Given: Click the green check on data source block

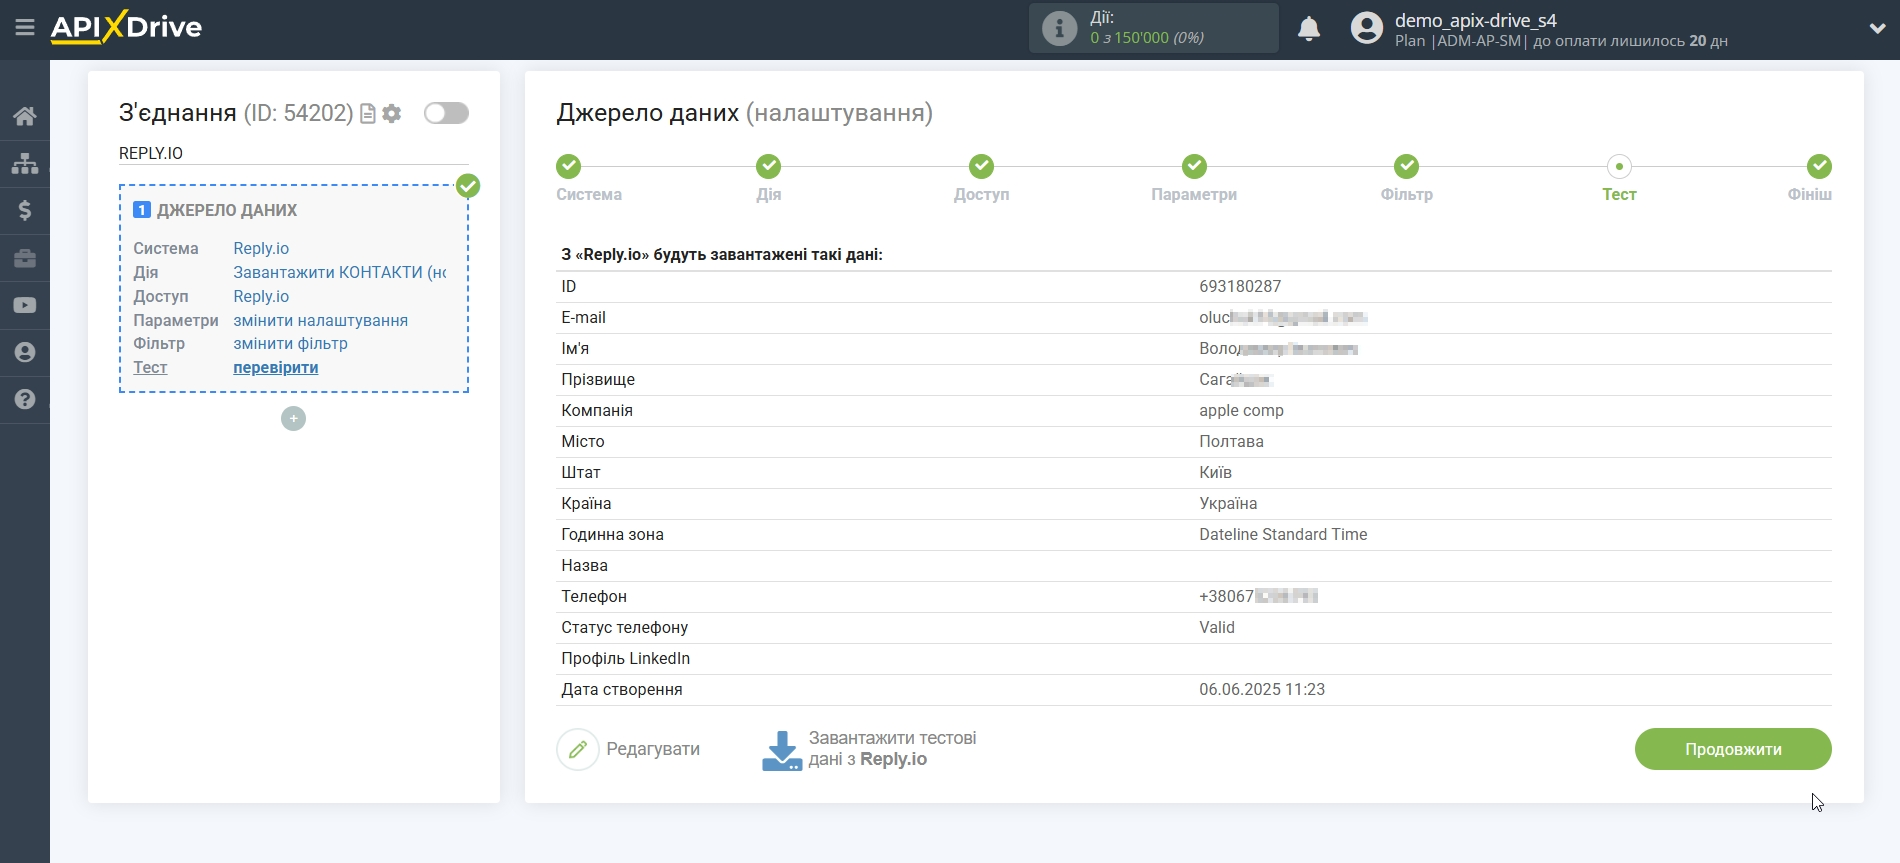Looking at the screenshot, I should pyautogui.click(x=468, y=186).
